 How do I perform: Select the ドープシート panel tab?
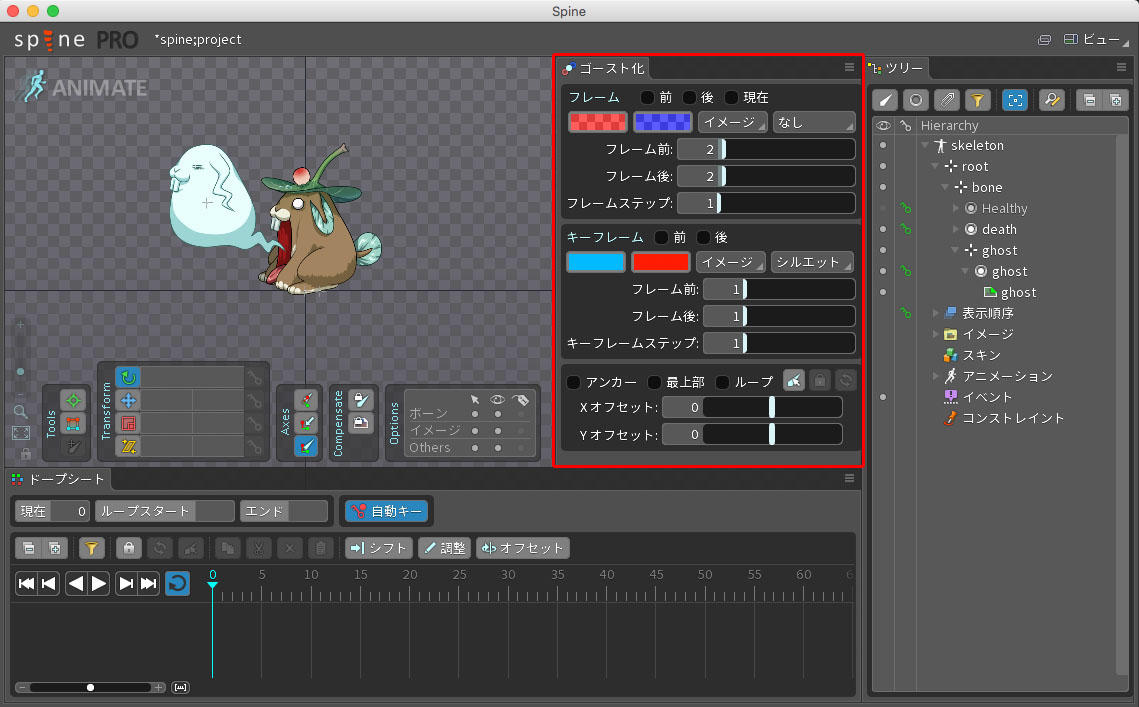tap(59, 479)
